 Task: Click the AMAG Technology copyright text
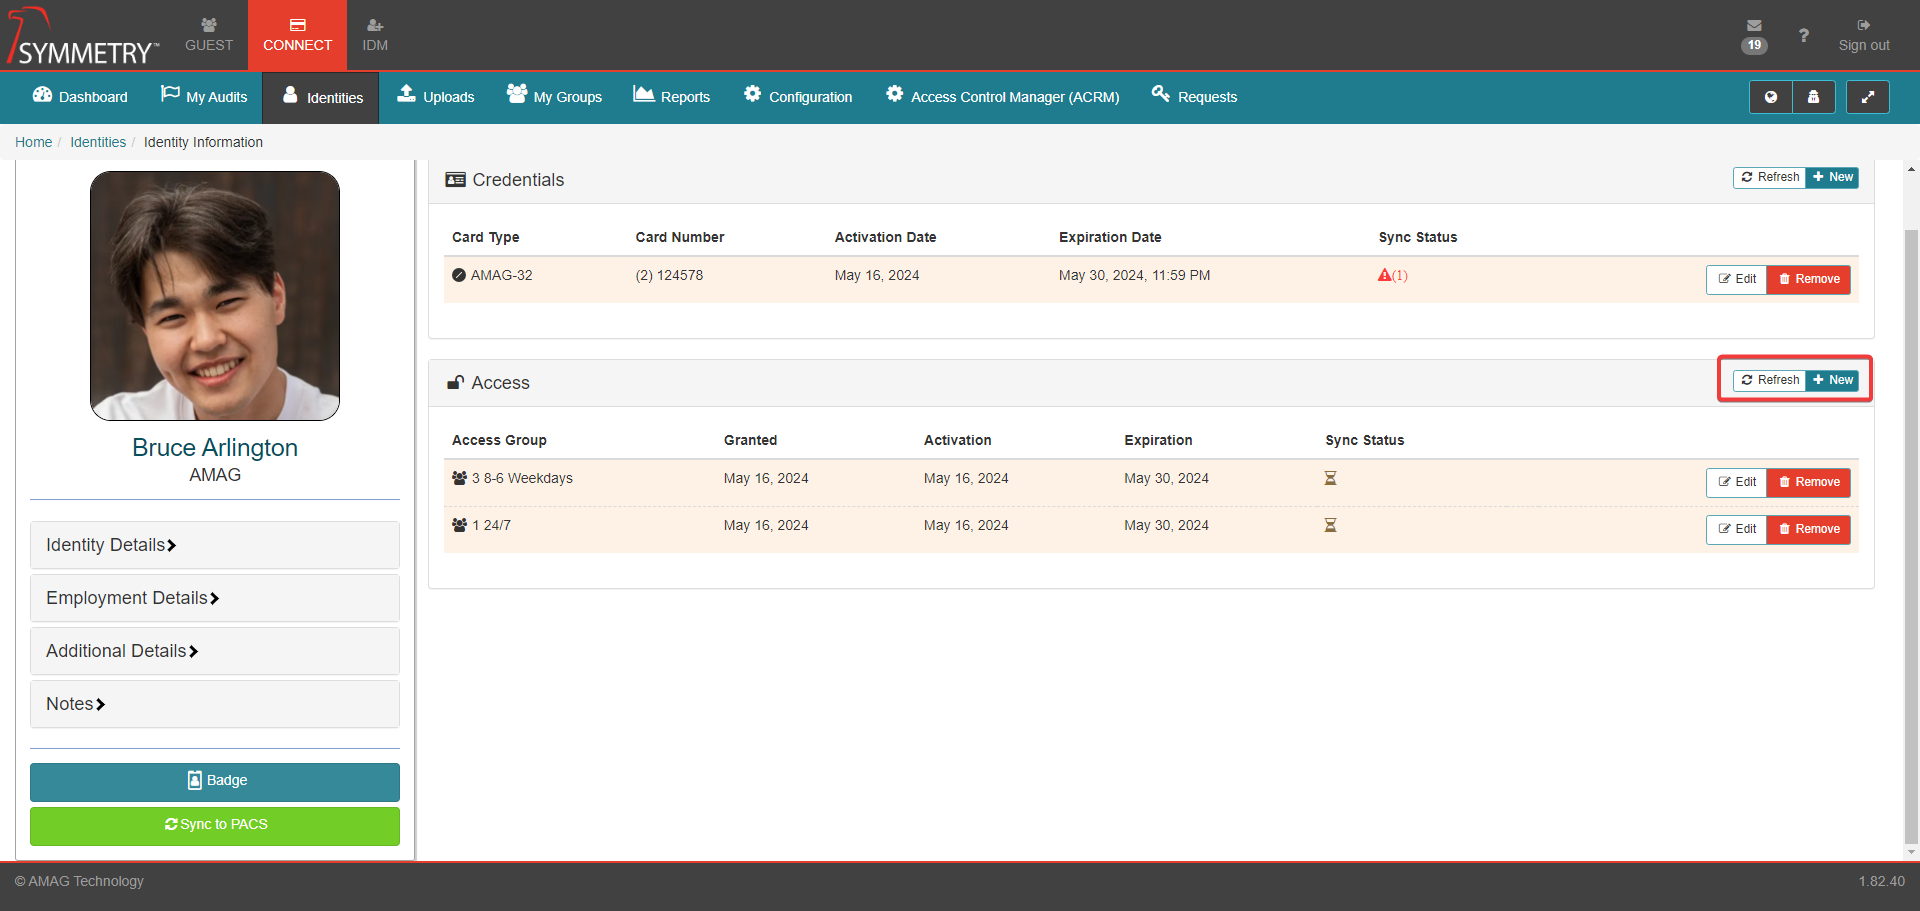79,881
